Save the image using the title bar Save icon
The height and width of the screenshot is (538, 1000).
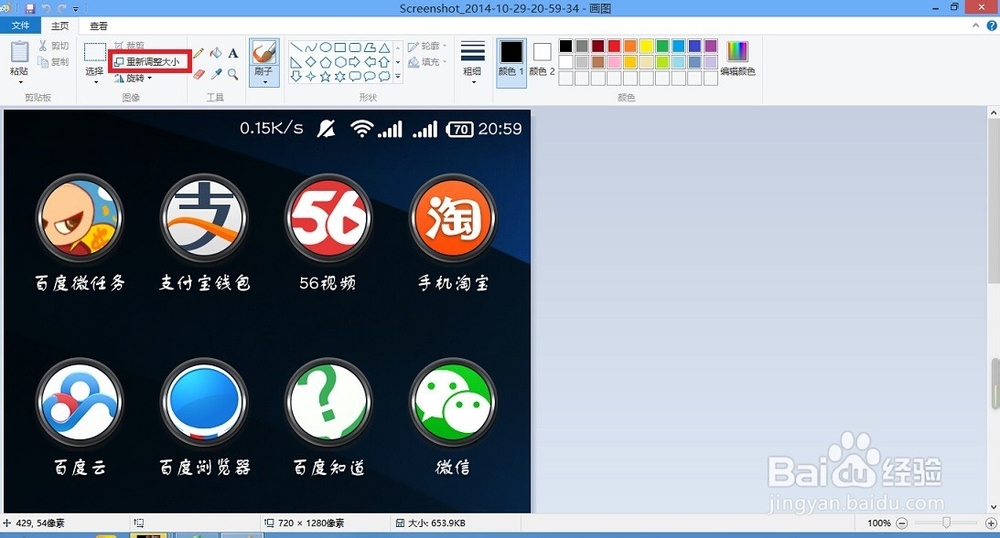(30, 8)
